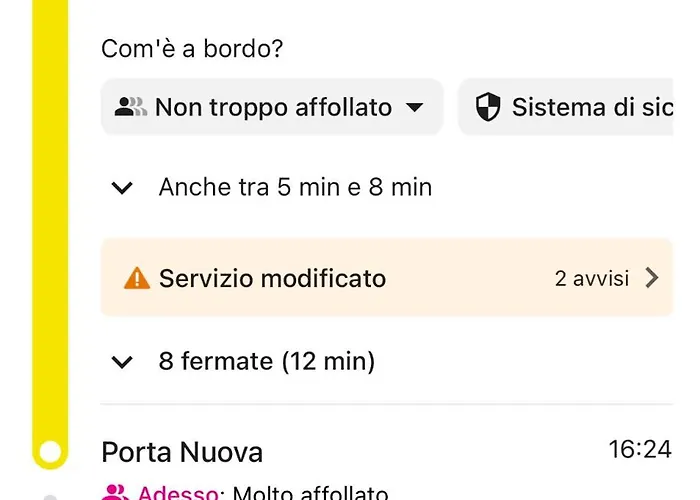700x500 pixels.
Task: Expand the chevron beside 8 fermate
Action: (122, 362)
